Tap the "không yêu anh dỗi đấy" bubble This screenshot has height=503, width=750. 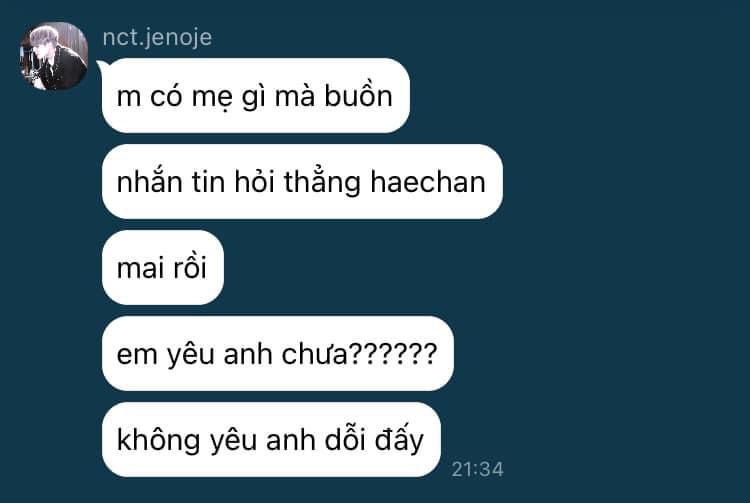point(271,439)
